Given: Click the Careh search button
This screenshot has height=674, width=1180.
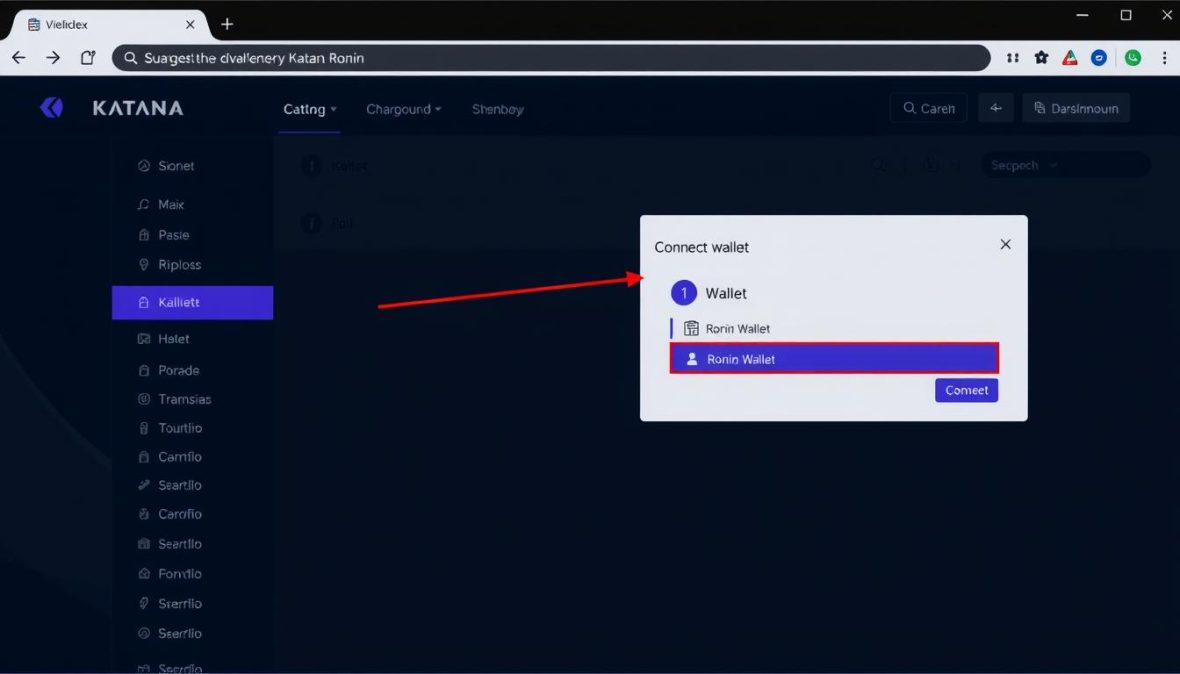Looking at the screenshot, I should pos(929,108).
